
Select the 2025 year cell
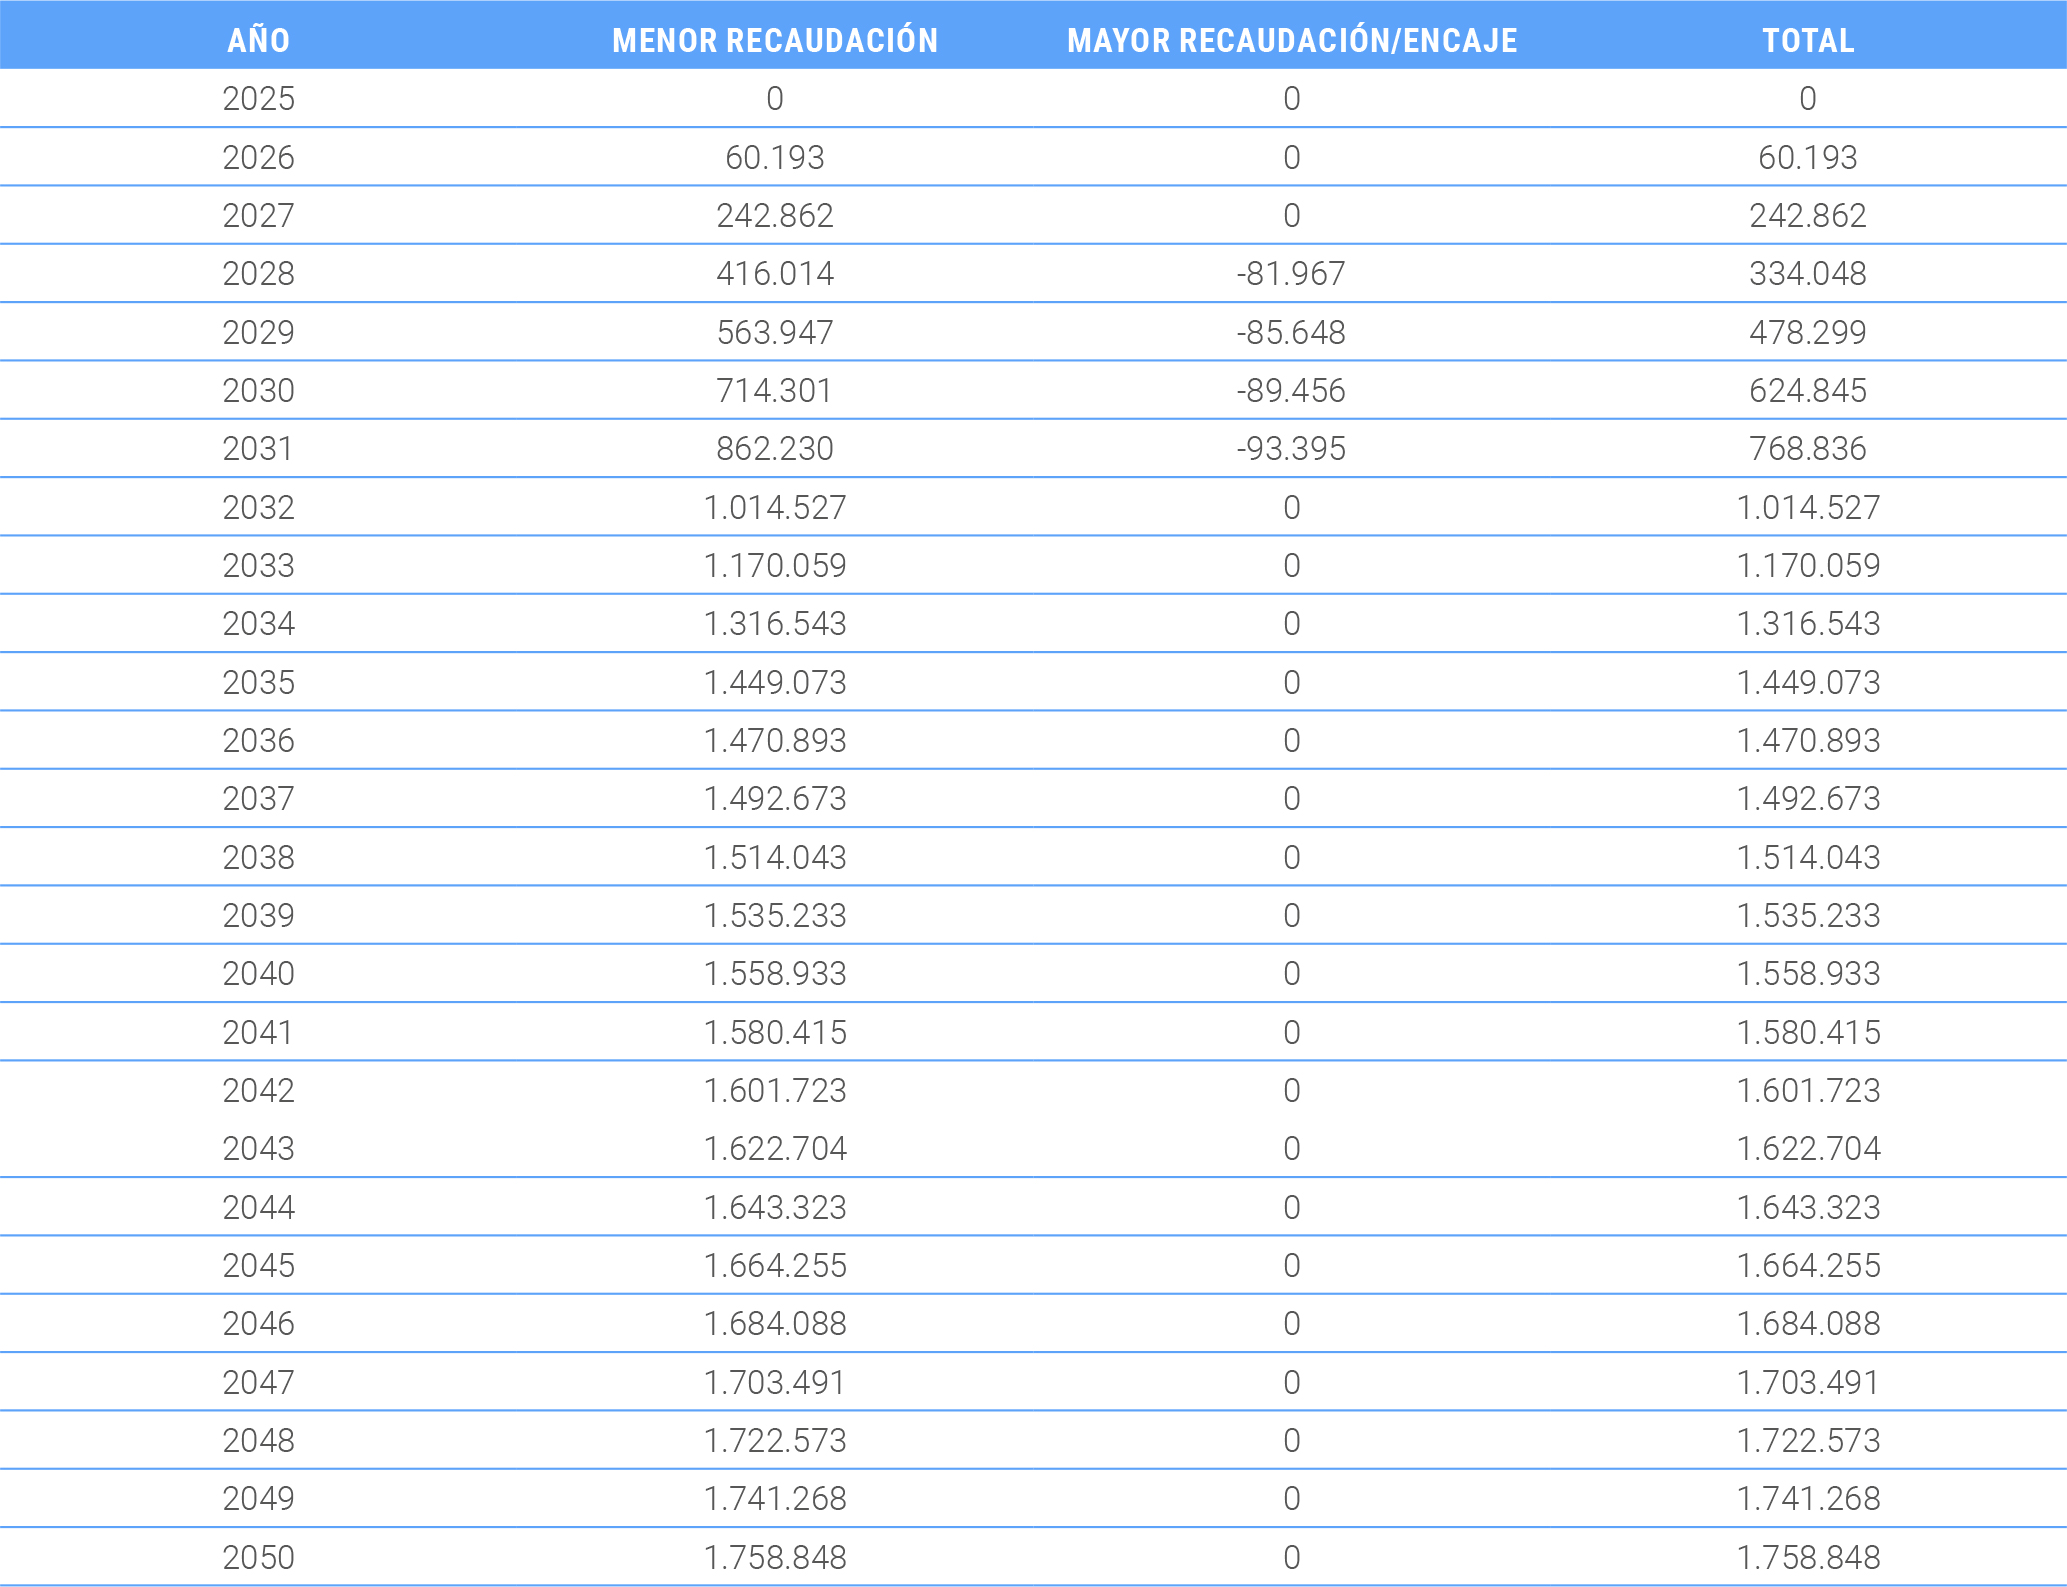click(x=258, y=98)
